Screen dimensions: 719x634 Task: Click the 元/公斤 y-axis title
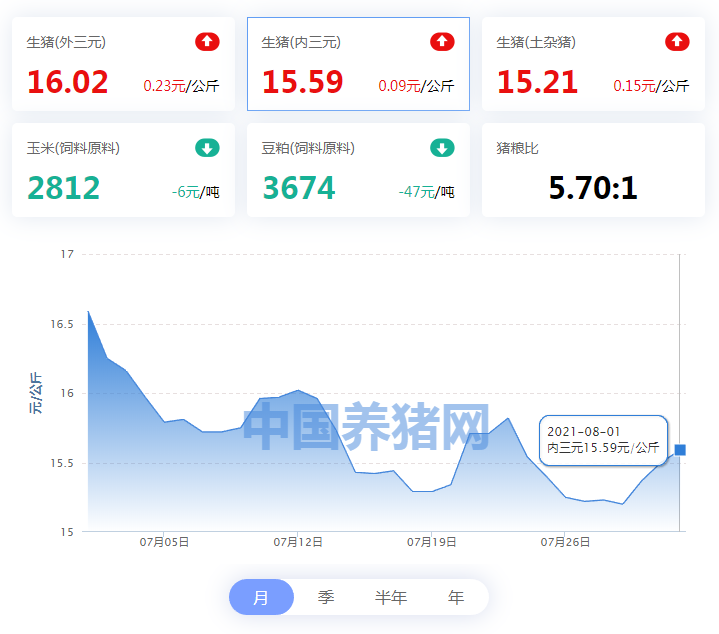click(36, 393)
